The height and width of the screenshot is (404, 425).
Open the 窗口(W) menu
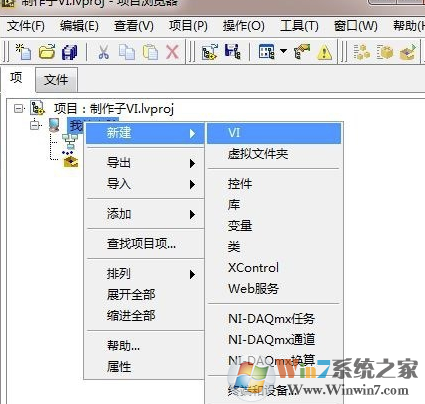(x=356, y=26)
